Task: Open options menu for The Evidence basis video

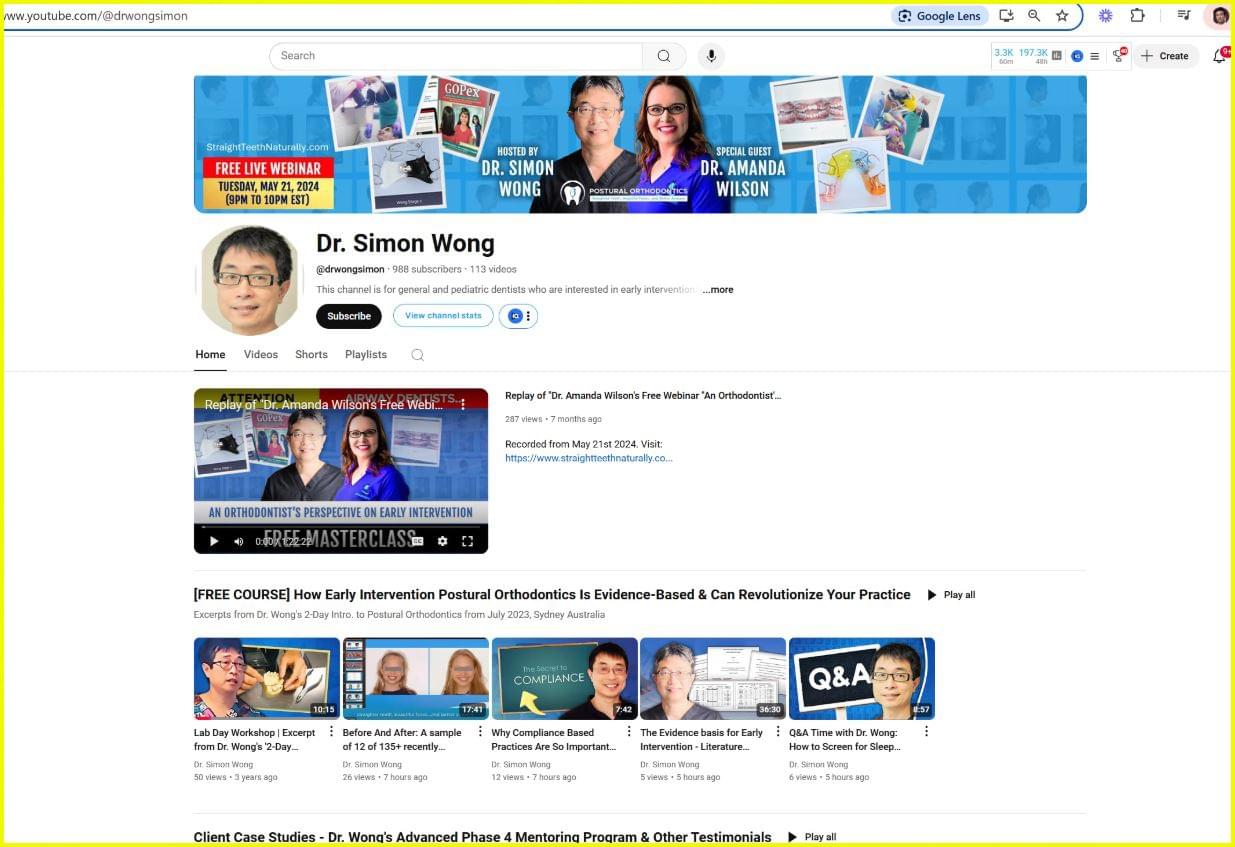Action: click(778, 732)
